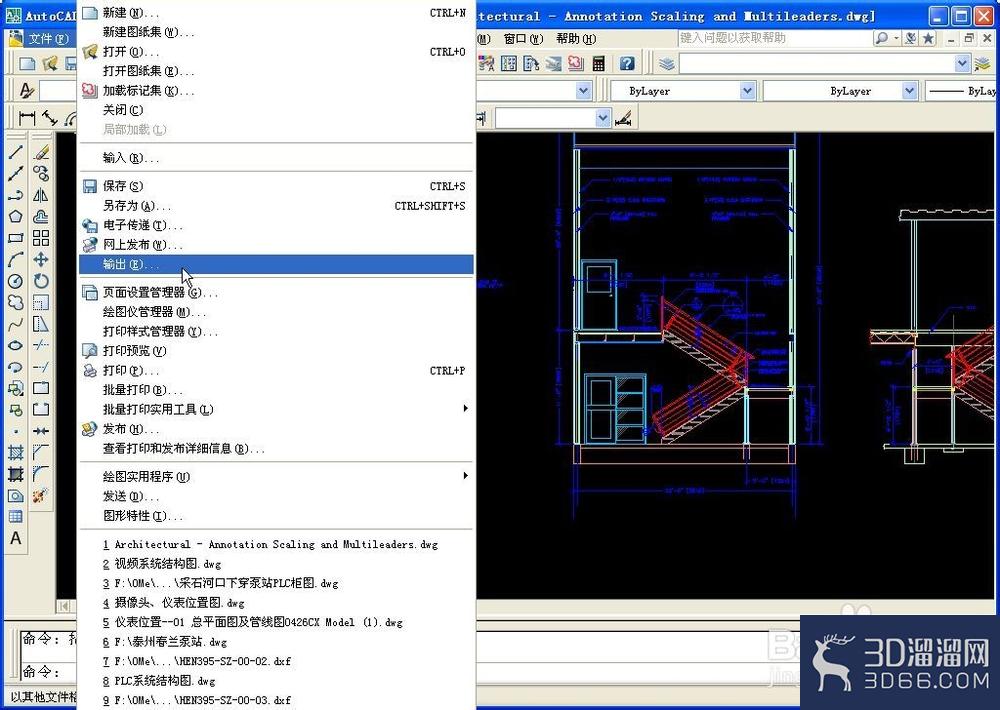Open the Markup Set Manager icon
Viewport: 1000px width, 710px height.
pos(576,63)
